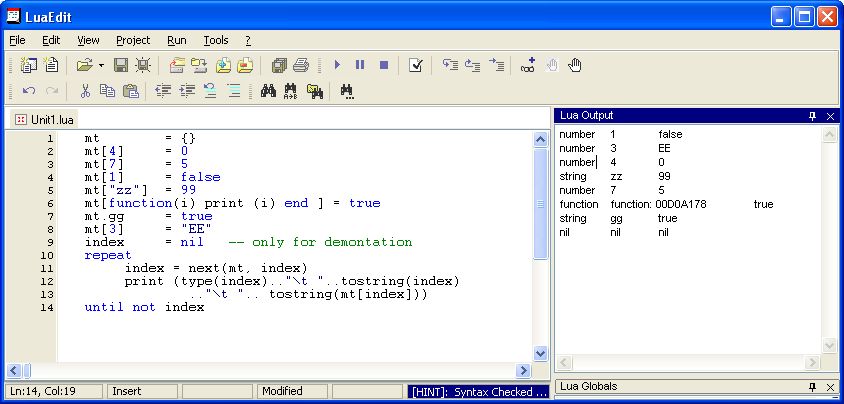This screenshot has width=844, height=404.
Task: Click the Go to Line binoculars dots icon
Action: 347,91
